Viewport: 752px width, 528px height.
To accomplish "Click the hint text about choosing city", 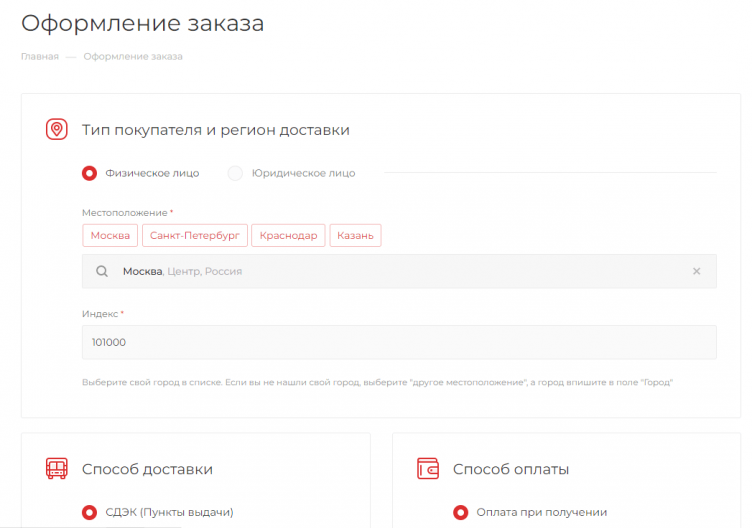I will click(377, 382).
